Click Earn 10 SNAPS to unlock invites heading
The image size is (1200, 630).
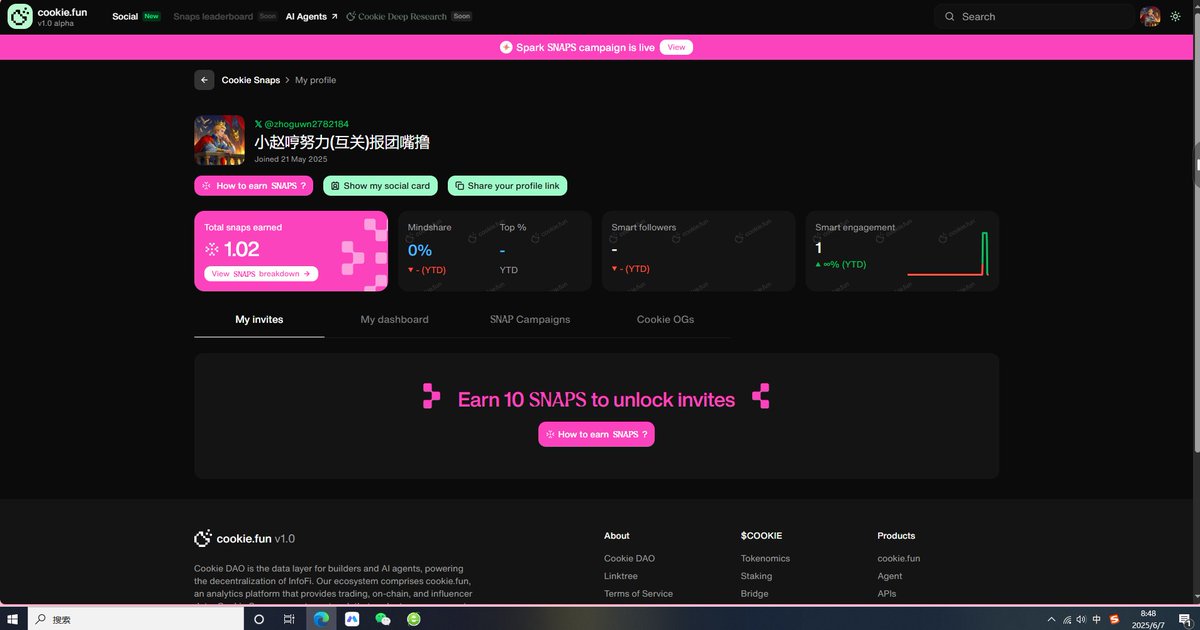(596, 400)
